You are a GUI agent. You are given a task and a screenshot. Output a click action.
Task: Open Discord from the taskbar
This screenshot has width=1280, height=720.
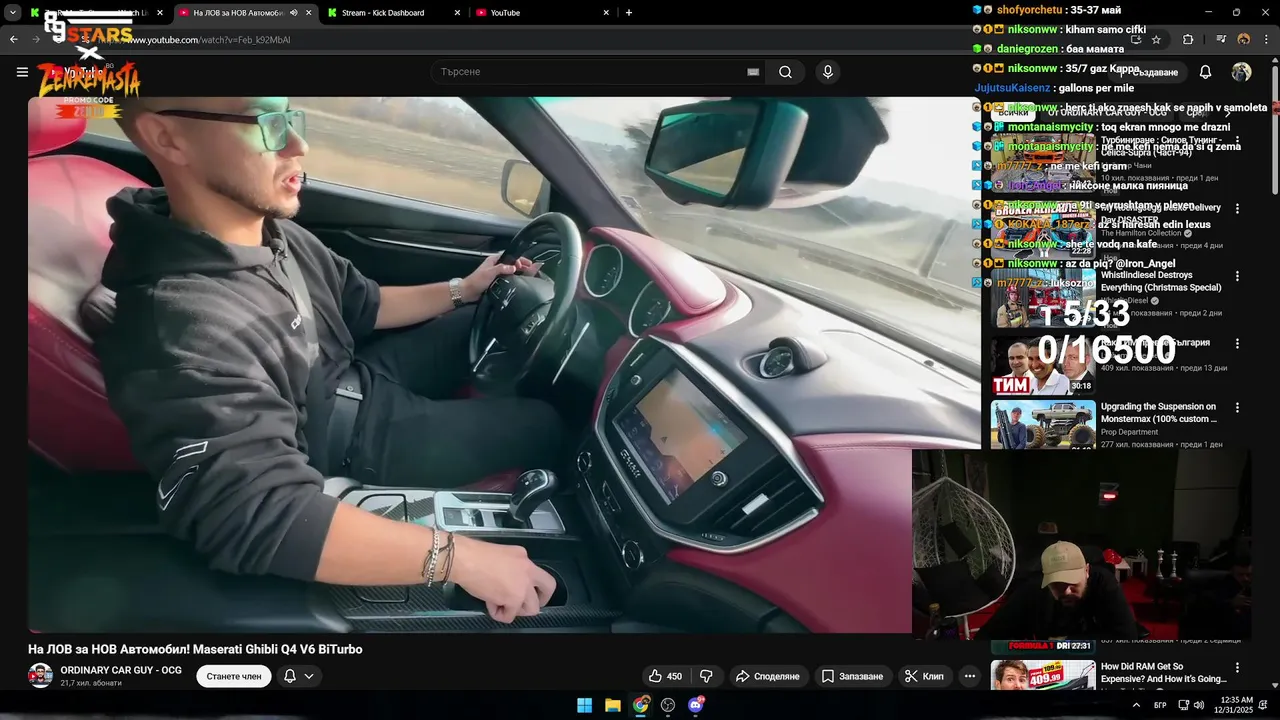(696, 705)
